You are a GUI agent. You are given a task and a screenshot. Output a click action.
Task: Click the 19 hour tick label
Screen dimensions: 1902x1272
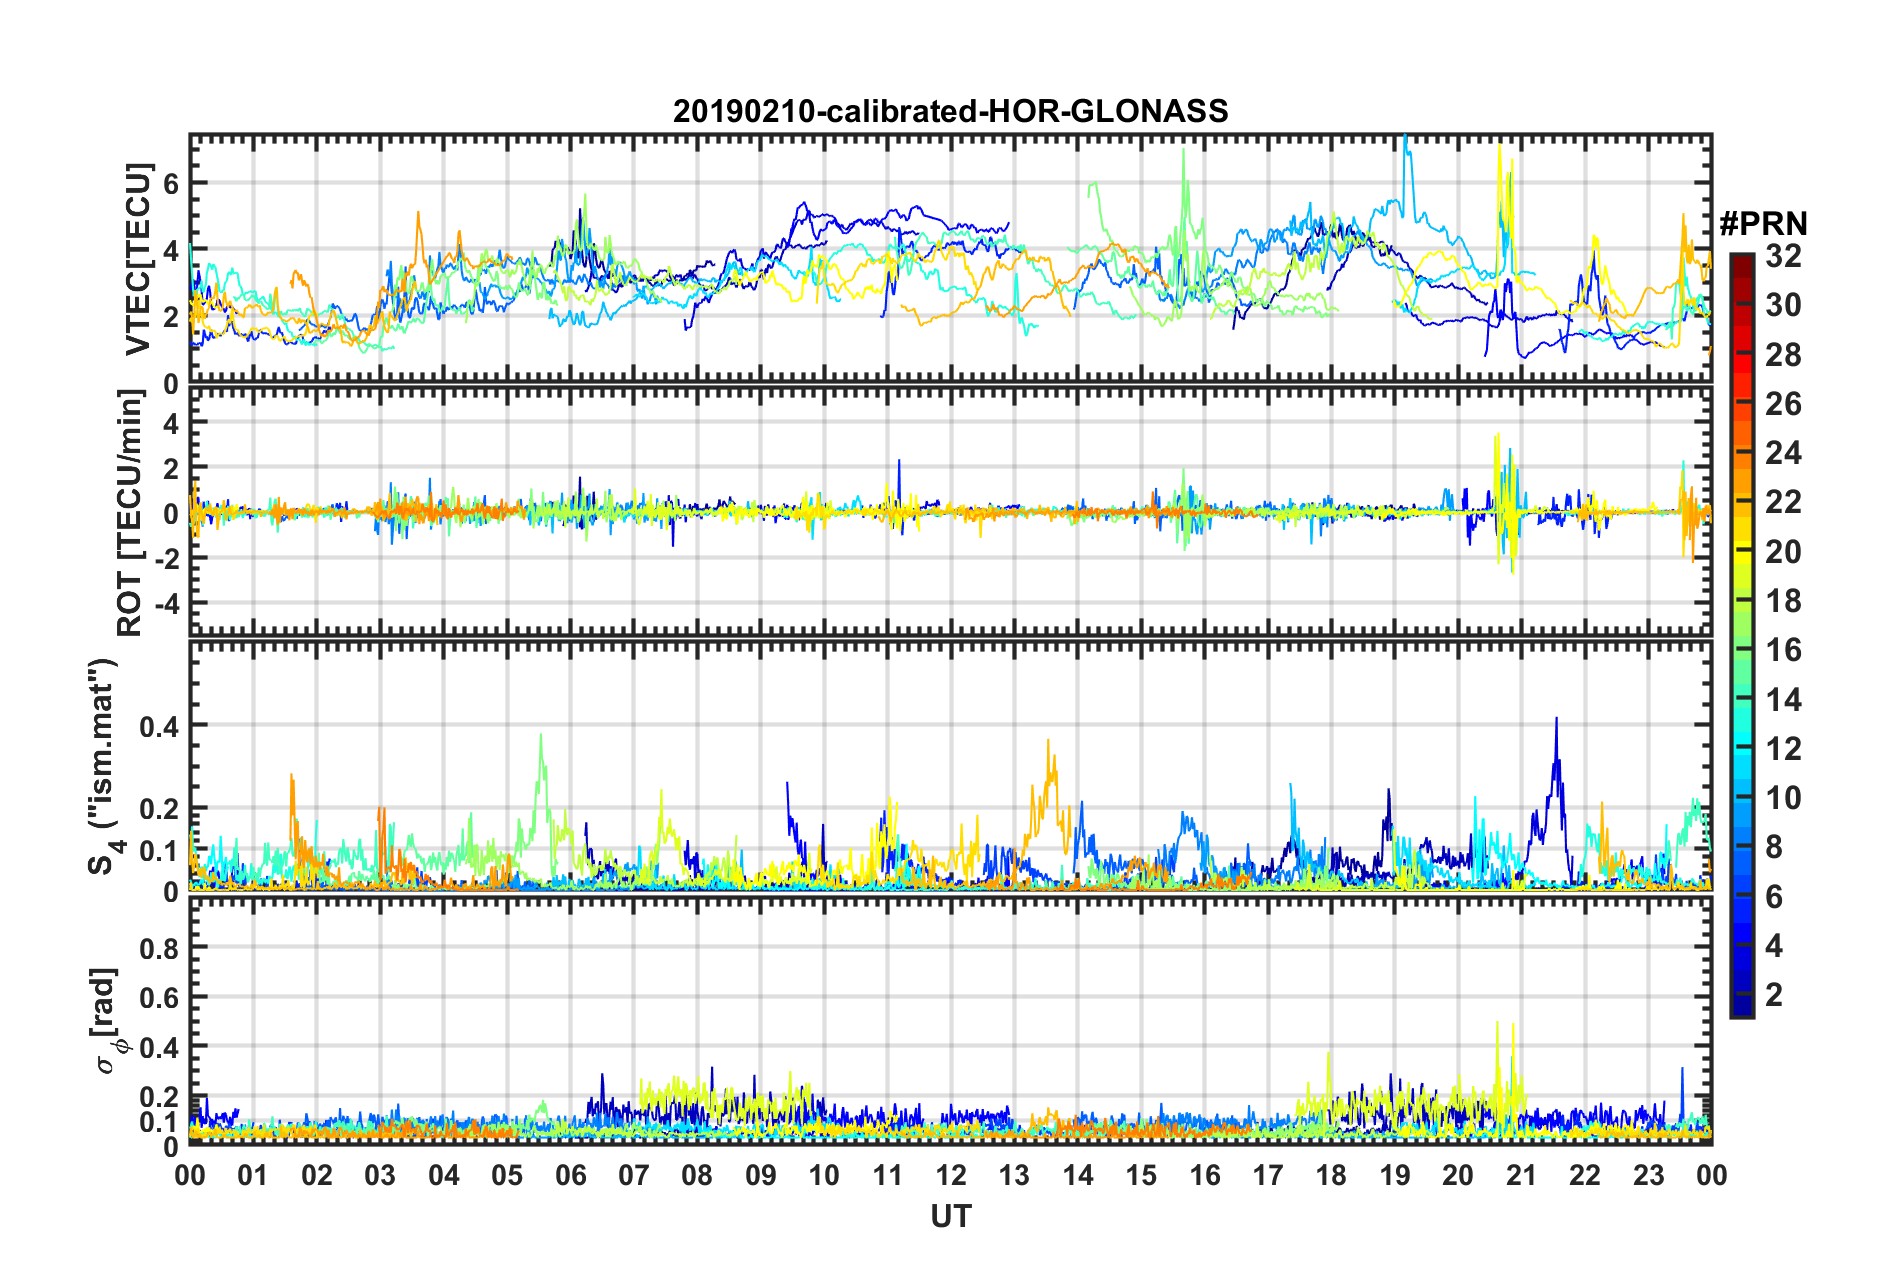[x=1395, y=1175]
